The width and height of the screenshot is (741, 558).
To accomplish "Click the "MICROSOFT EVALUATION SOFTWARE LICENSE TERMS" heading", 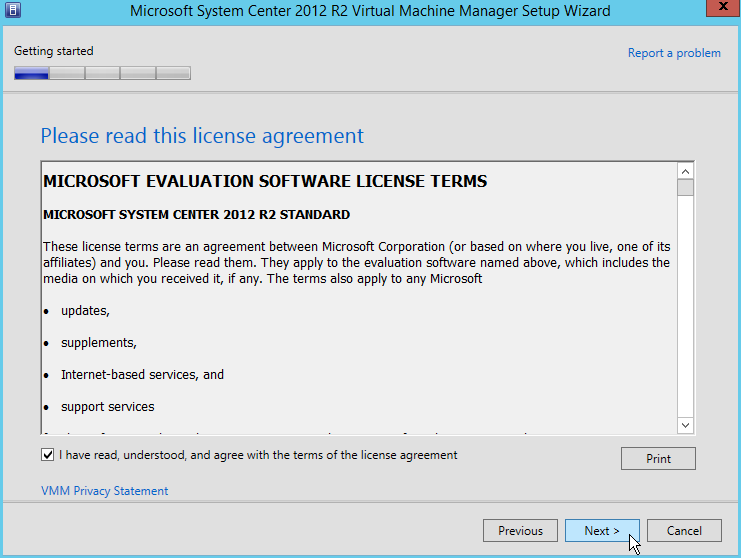I will 265,182.
